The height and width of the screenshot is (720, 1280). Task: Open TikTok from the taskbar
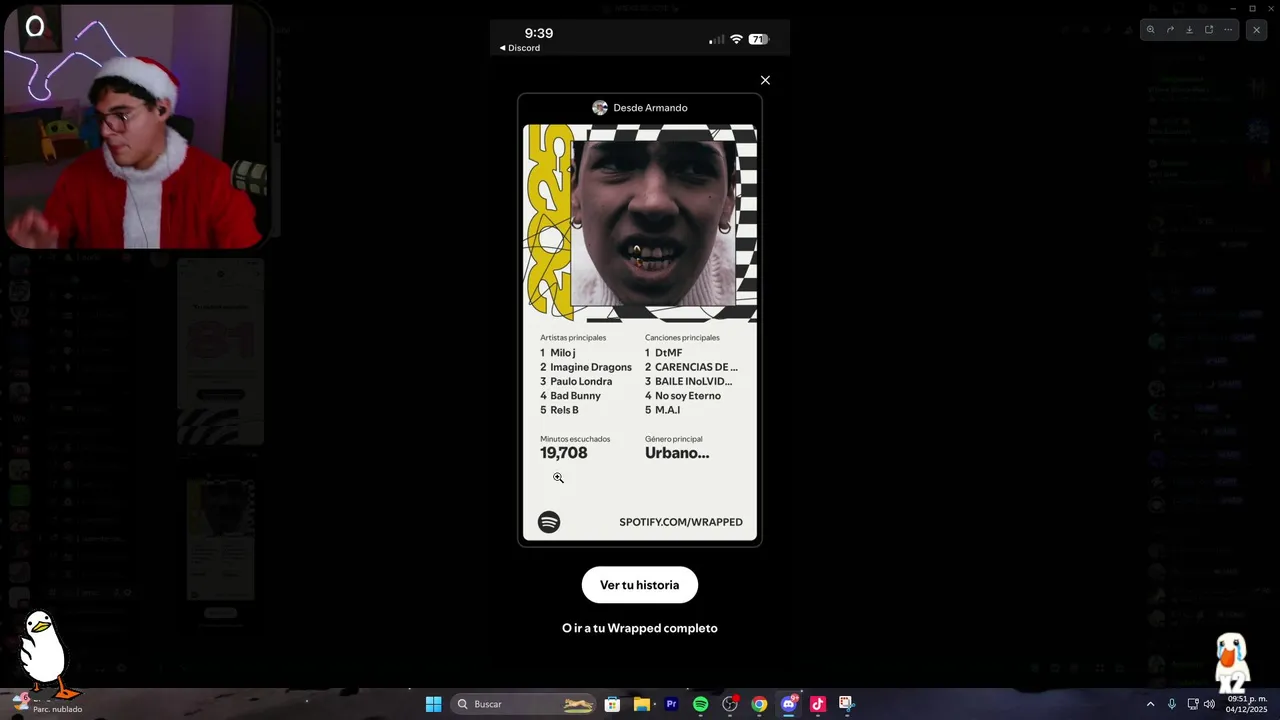(x=817, y=704)
